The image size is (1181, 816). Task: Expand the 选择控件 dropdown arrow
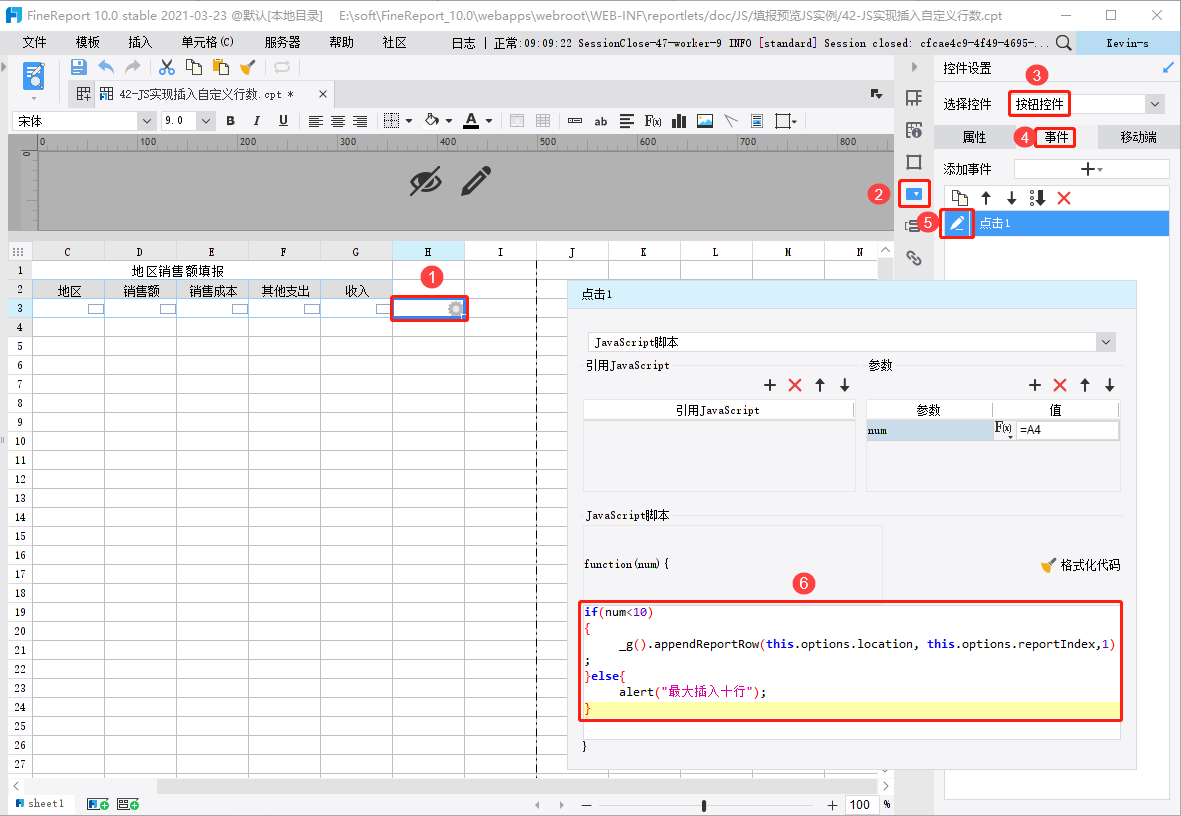(1155, 104)
